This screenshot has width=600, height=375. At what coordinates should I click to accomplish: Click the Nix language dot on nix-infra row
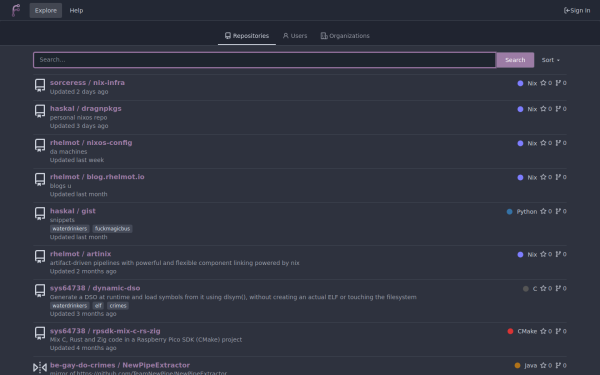(520, 83)
